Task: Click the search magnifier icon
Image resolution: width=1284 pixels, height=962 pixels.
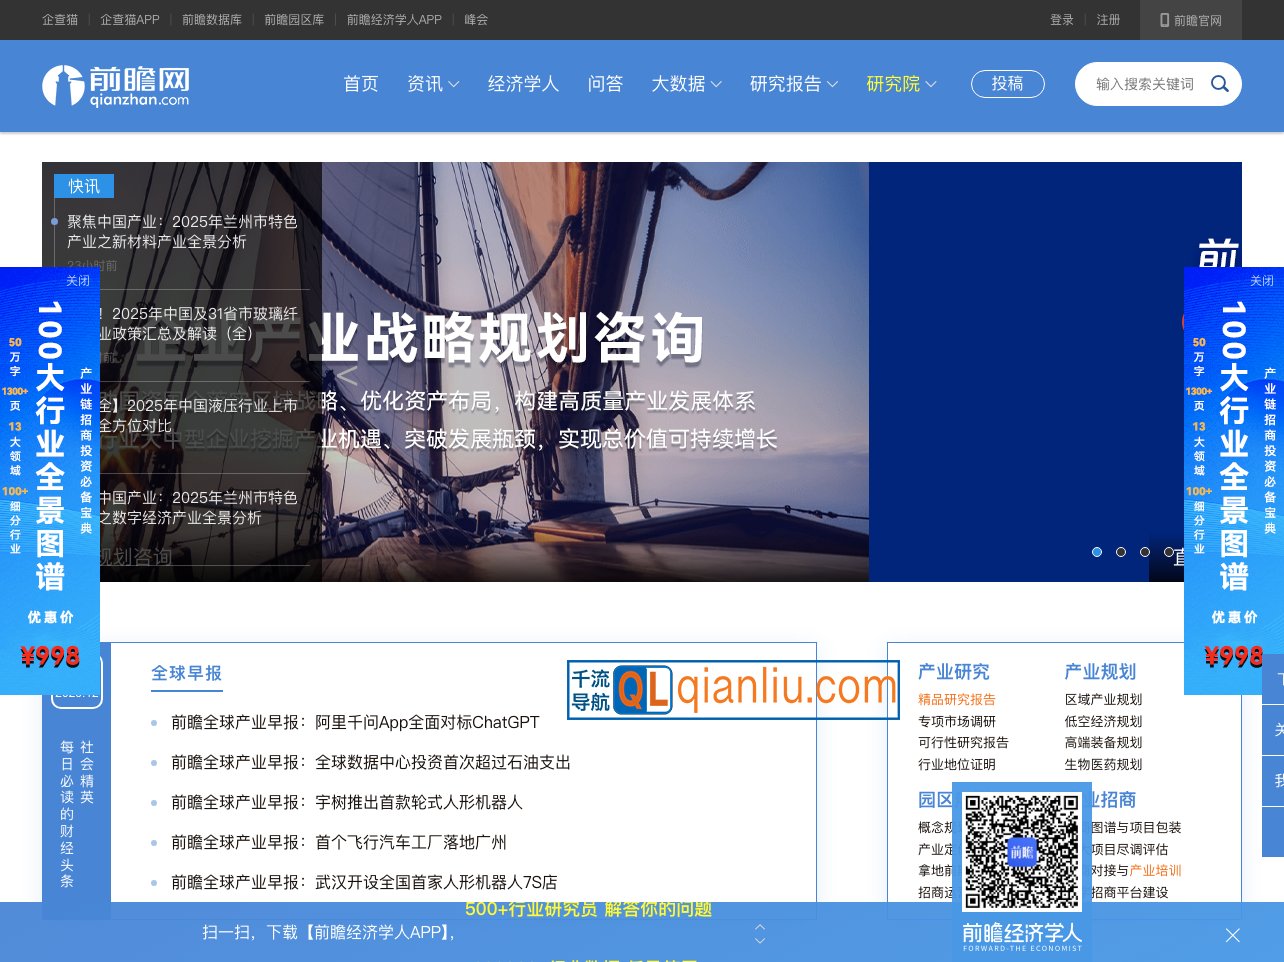Action: 1219,84
